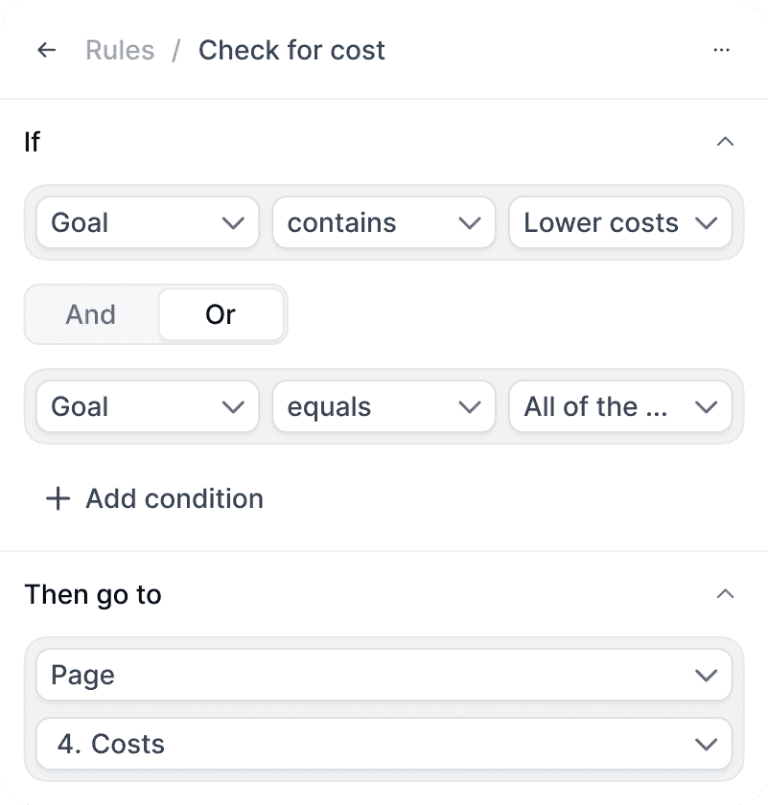Click the chevron in 4. Costs dropdown
Viewport: 768px width, 805px height.
[x=706, y=744]
